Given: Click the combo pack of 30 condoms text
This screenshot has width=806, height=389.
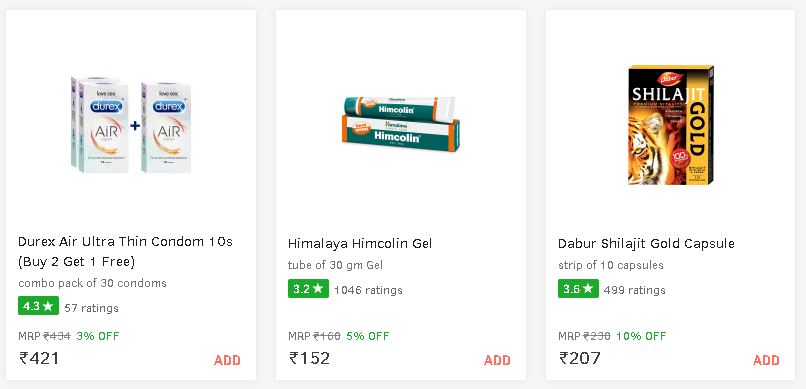Looking at the screenshot, I should click(x=93, y=283).
